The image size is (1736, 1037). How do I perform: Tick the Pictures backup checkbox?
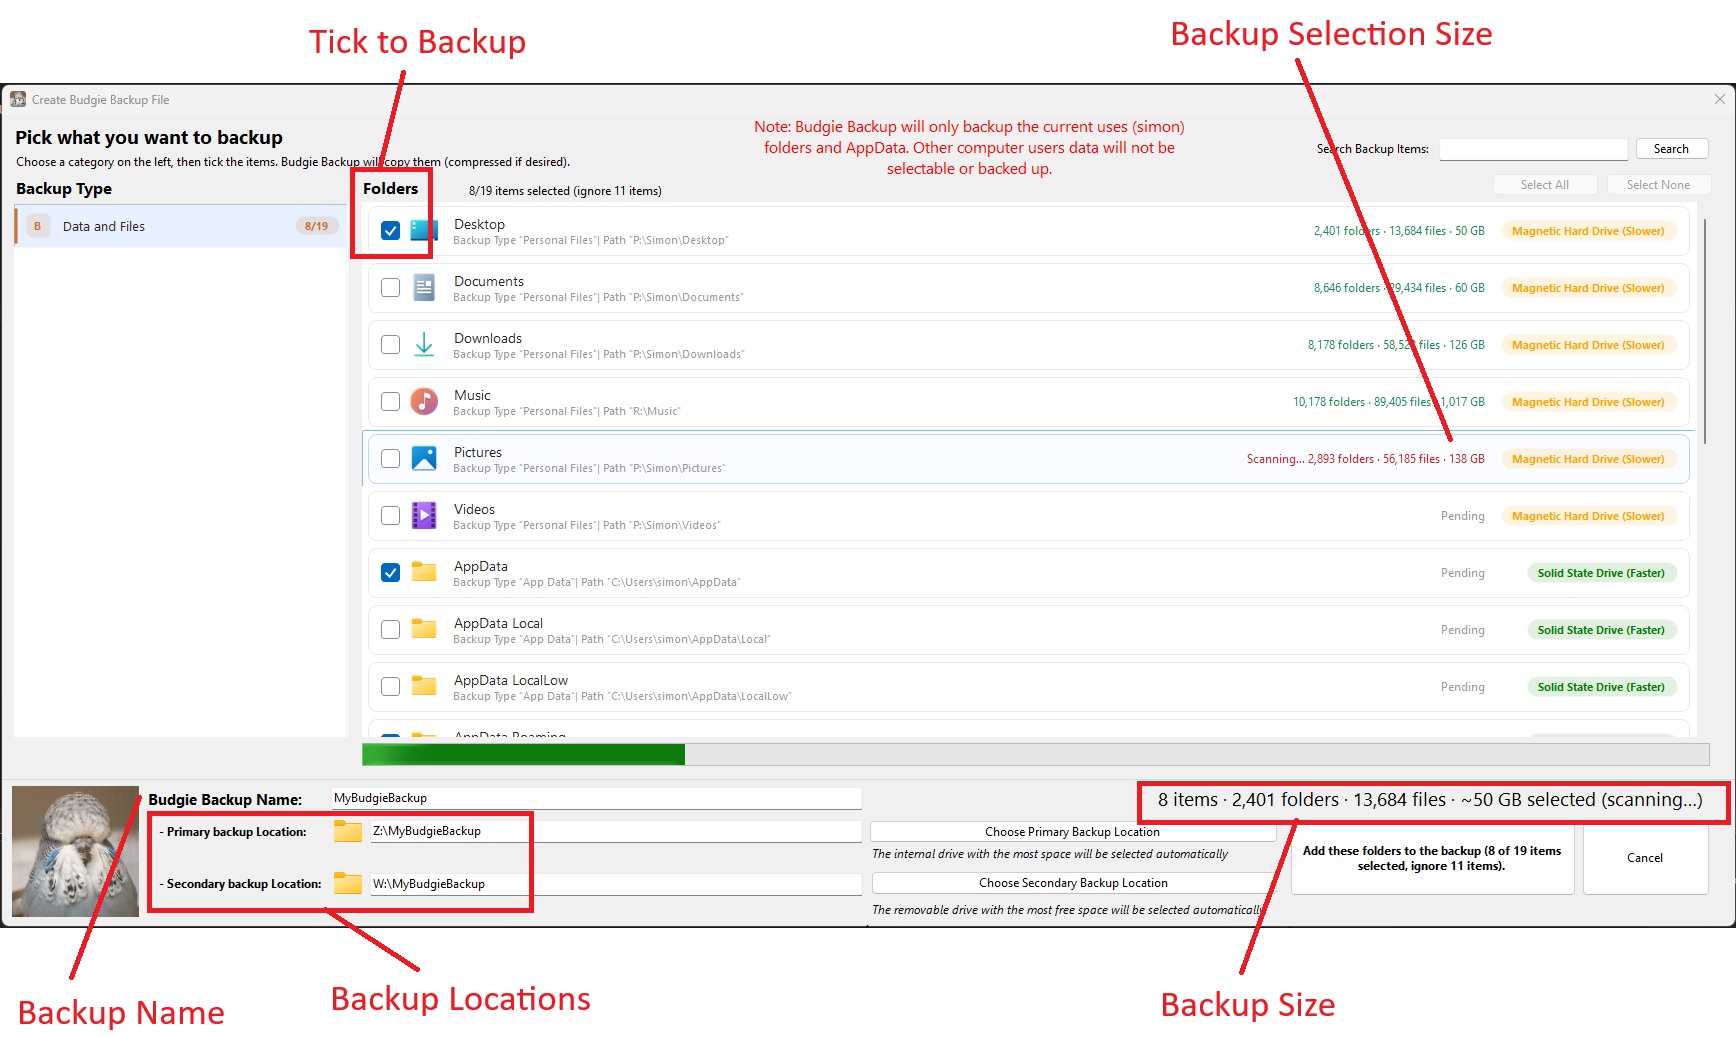pyautogui.click(x=391, y=459)
